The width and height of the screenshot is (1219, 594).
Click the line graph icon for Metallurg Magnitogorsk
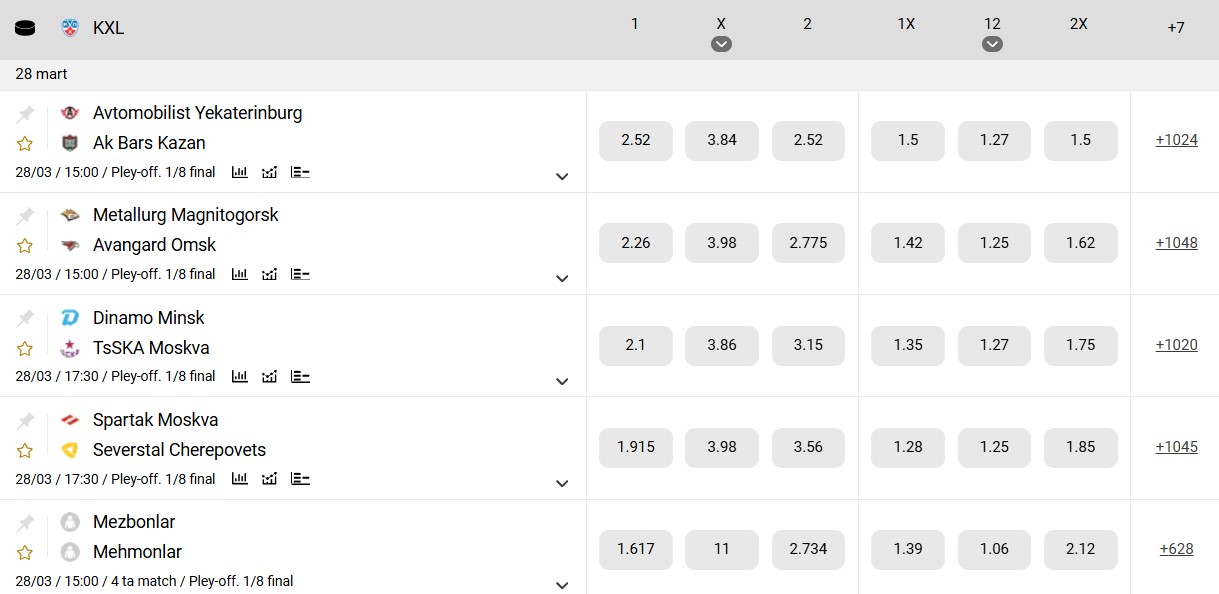click(269, 274)
